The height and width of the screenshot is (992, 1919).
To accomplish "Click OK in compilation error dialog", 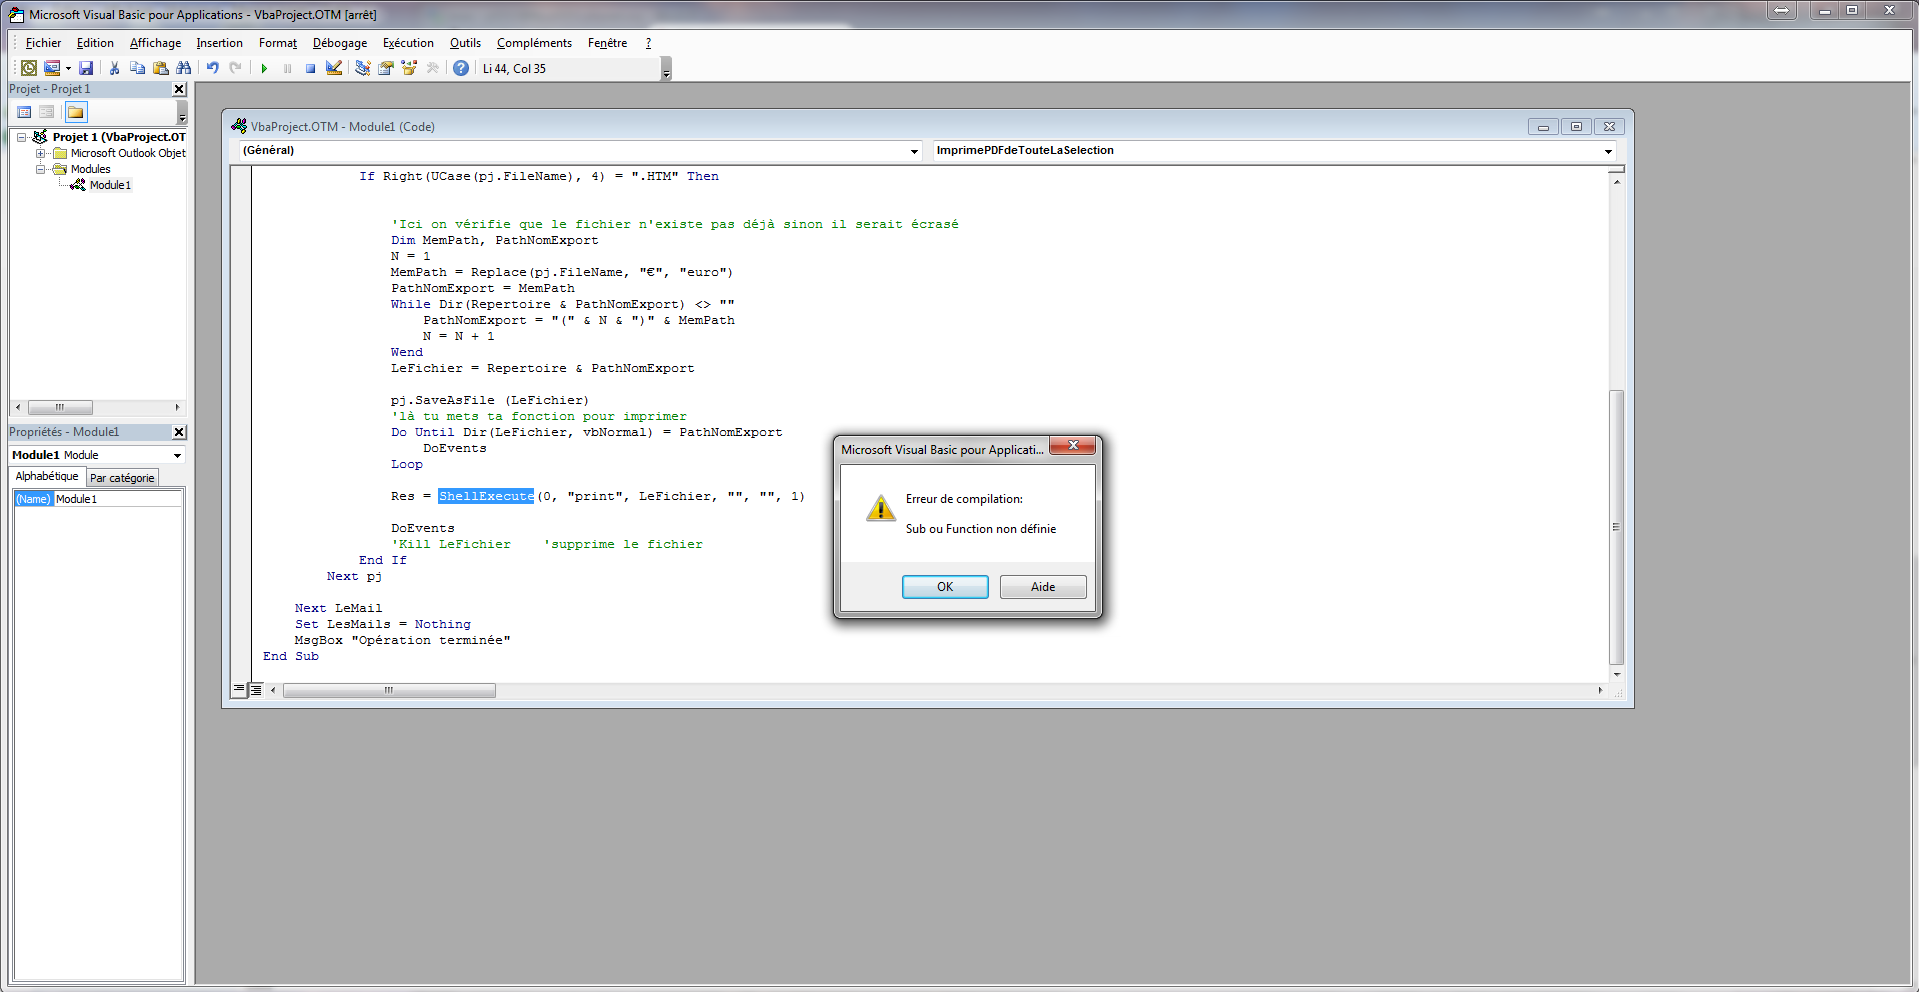I will 945,587.
